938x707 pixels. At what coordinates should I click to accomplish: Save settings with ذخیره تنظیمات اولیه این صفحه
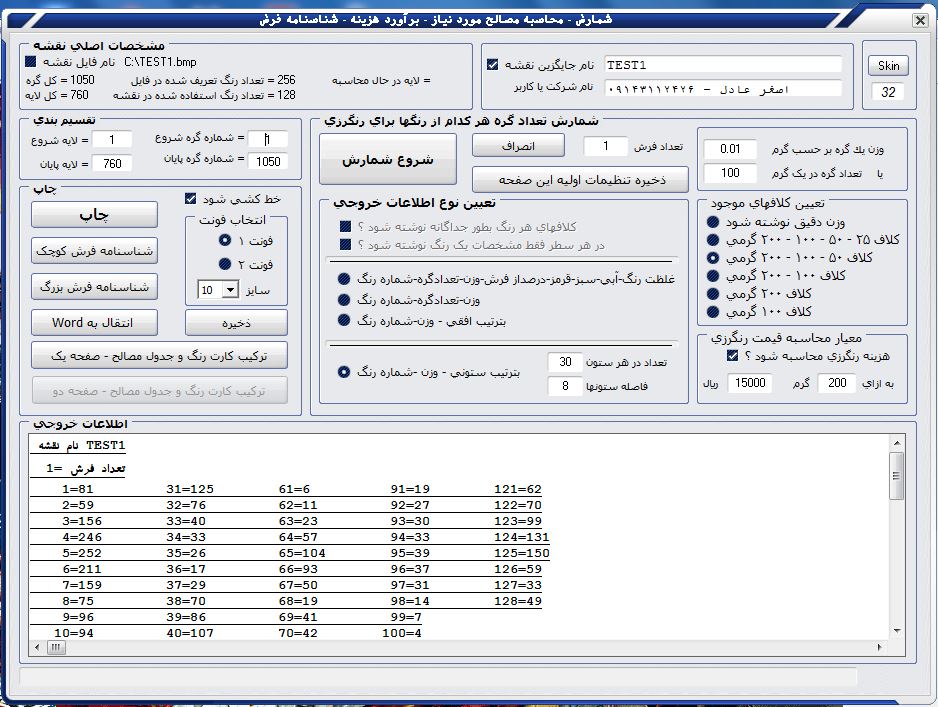coord(581,180)
